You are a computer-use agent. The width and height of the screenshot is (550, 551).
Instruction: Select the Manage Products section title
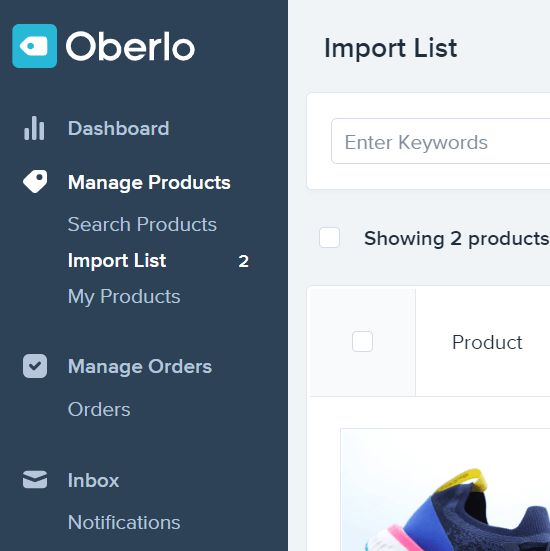pyautogui.click(x=149, y=182)
